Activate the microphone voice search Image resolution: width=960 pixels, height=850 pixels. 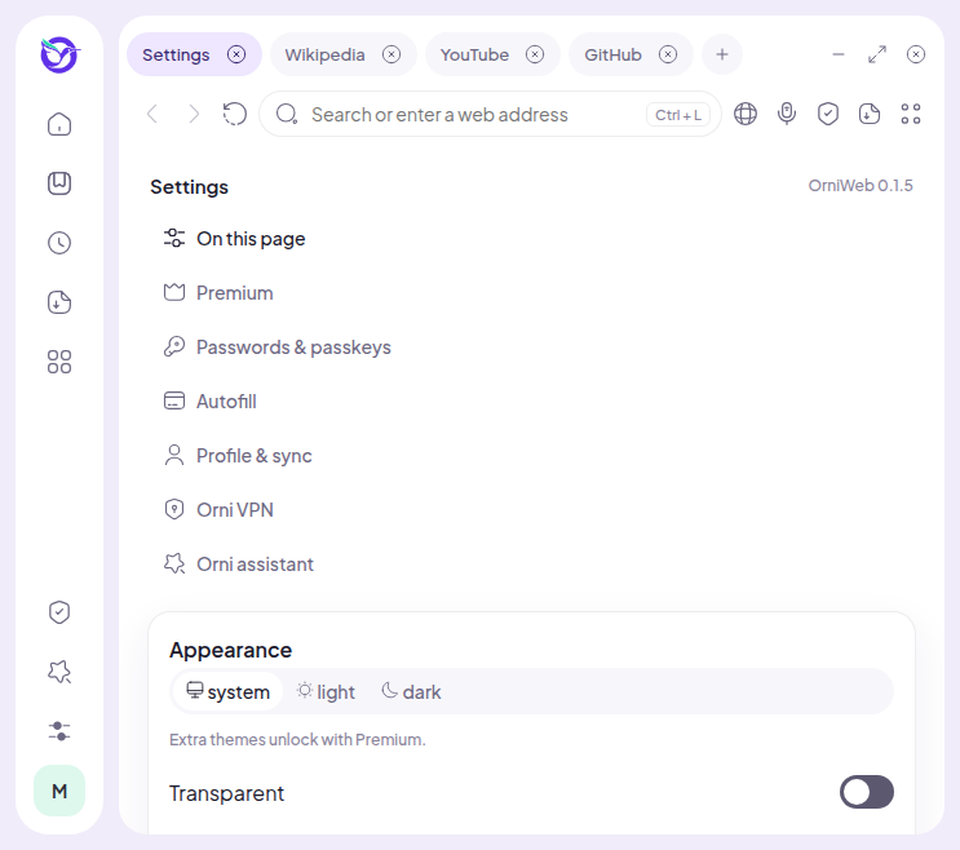[787, 114]
